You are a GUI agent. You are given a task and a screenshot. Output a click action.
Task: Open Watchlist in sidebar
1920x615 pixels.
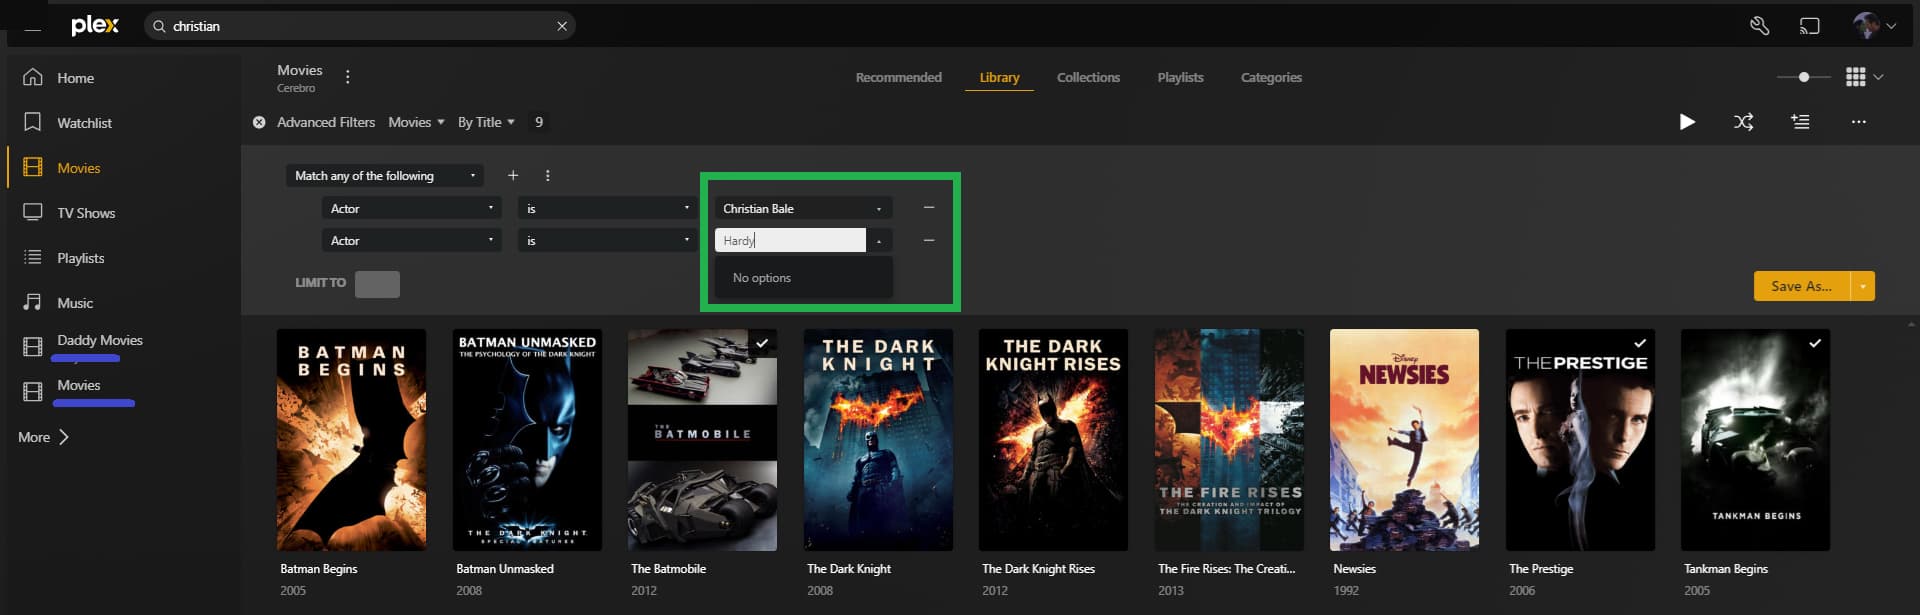(84, 123)
